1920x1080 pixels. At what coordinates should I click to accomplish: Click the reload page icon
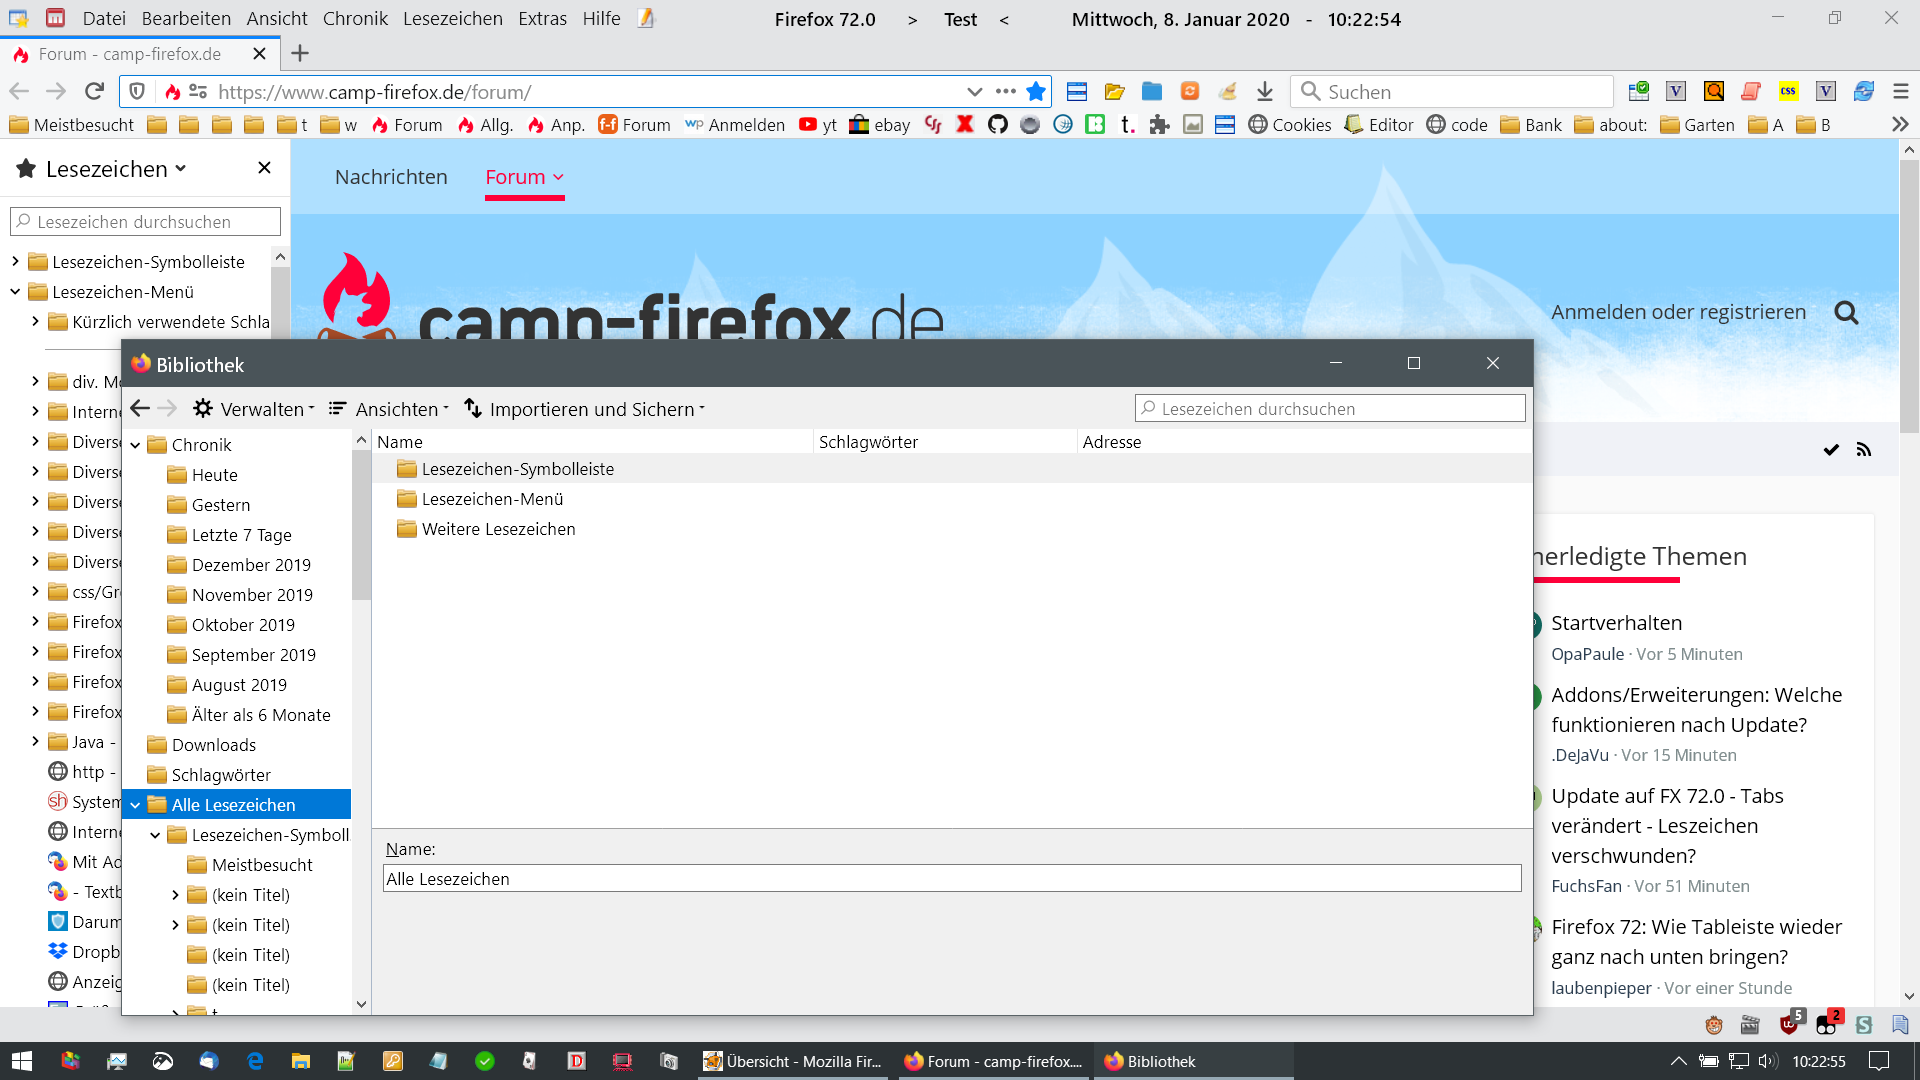click(94, 92)
